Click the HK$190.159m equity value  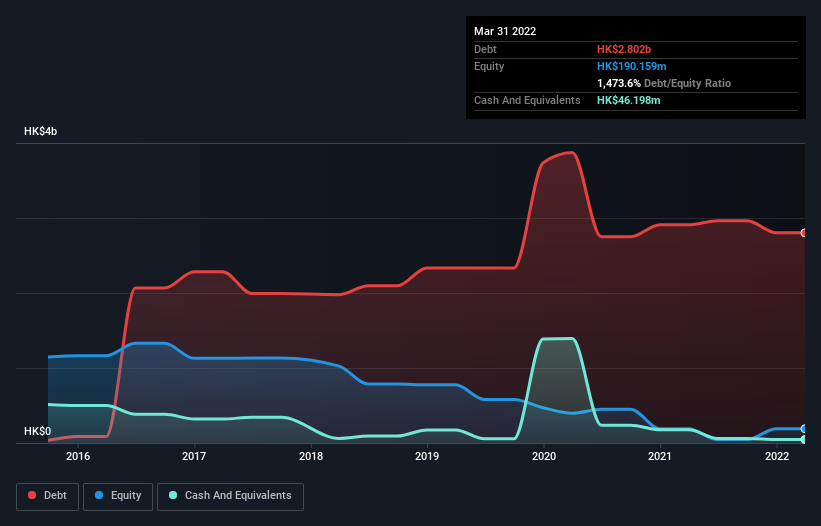[x=631, y=66]
